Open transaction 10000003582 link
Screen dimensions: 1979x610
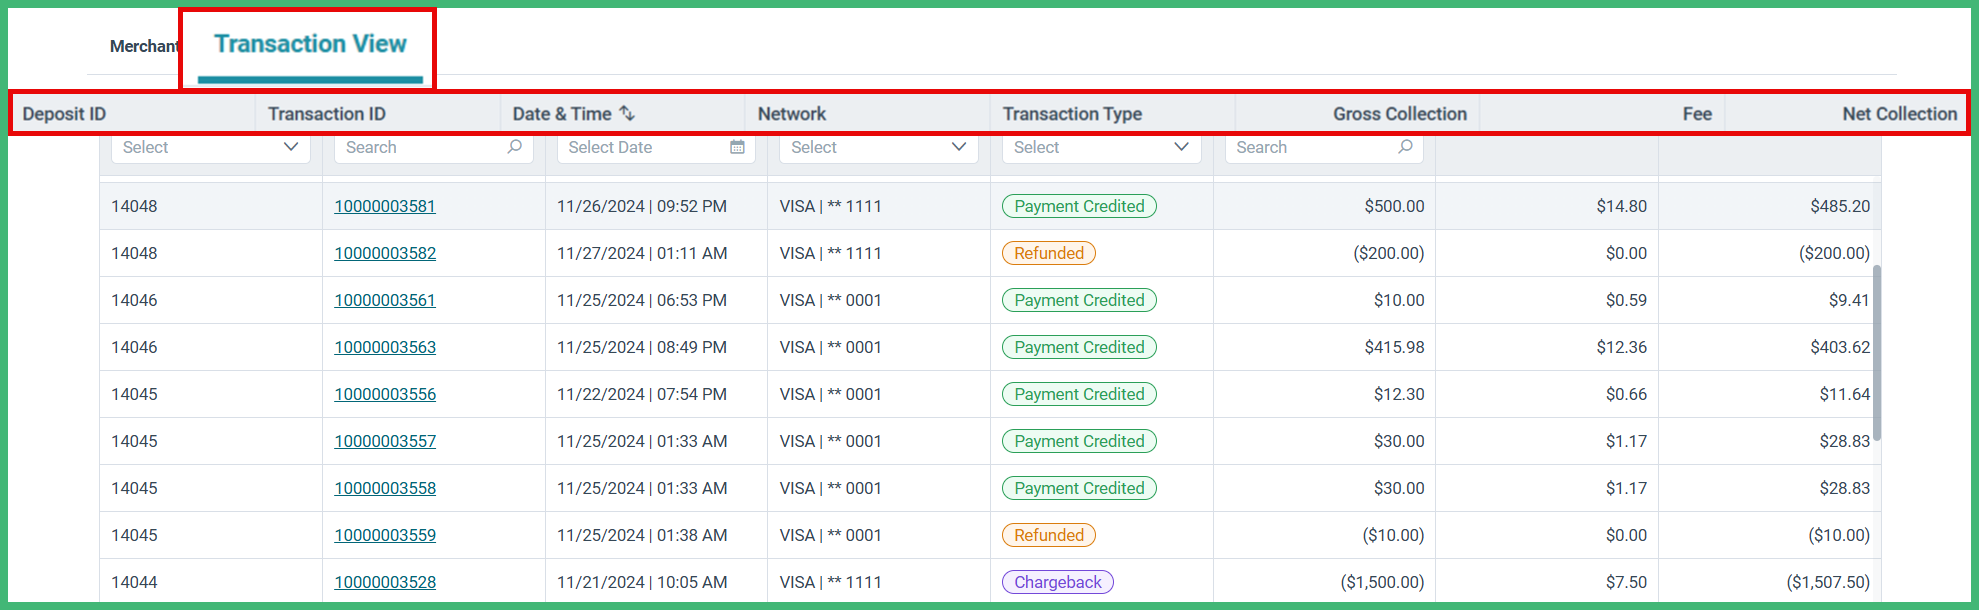coord(385,253)
